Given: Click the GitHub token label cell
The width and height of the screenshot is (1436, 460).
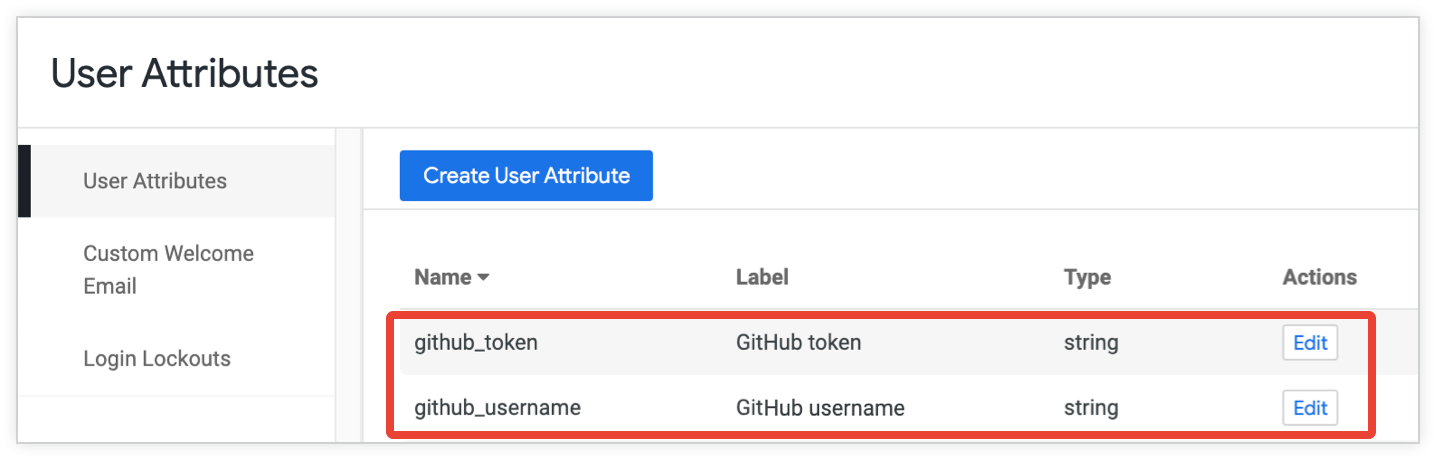Looking at the screenshot, I should 798,343.
